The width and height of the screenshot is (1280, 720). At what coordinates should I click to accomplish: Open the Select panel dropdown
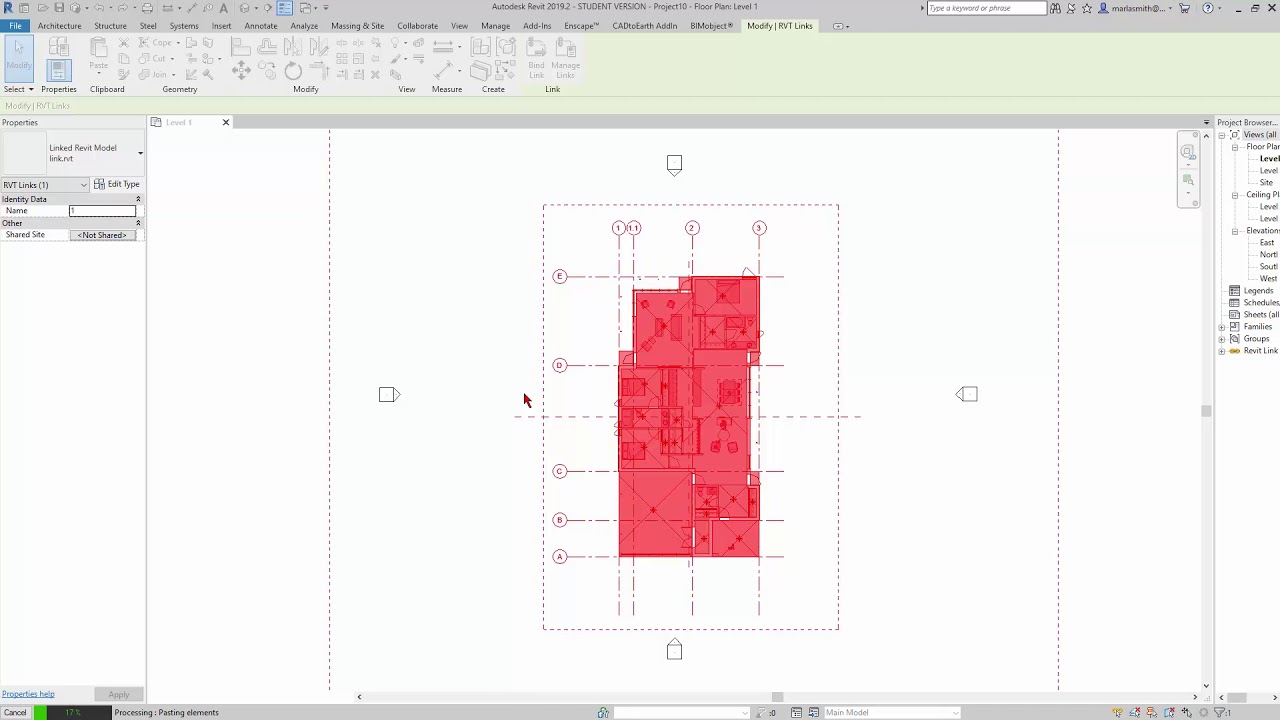(18, 89)
